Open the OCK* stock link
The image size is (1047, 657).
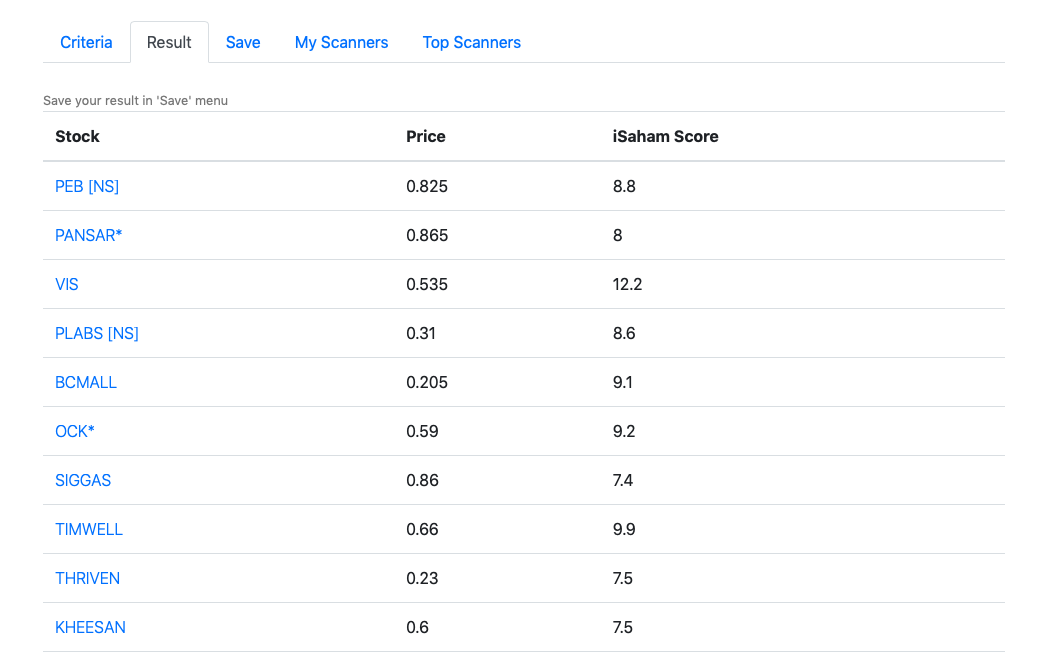75,431
